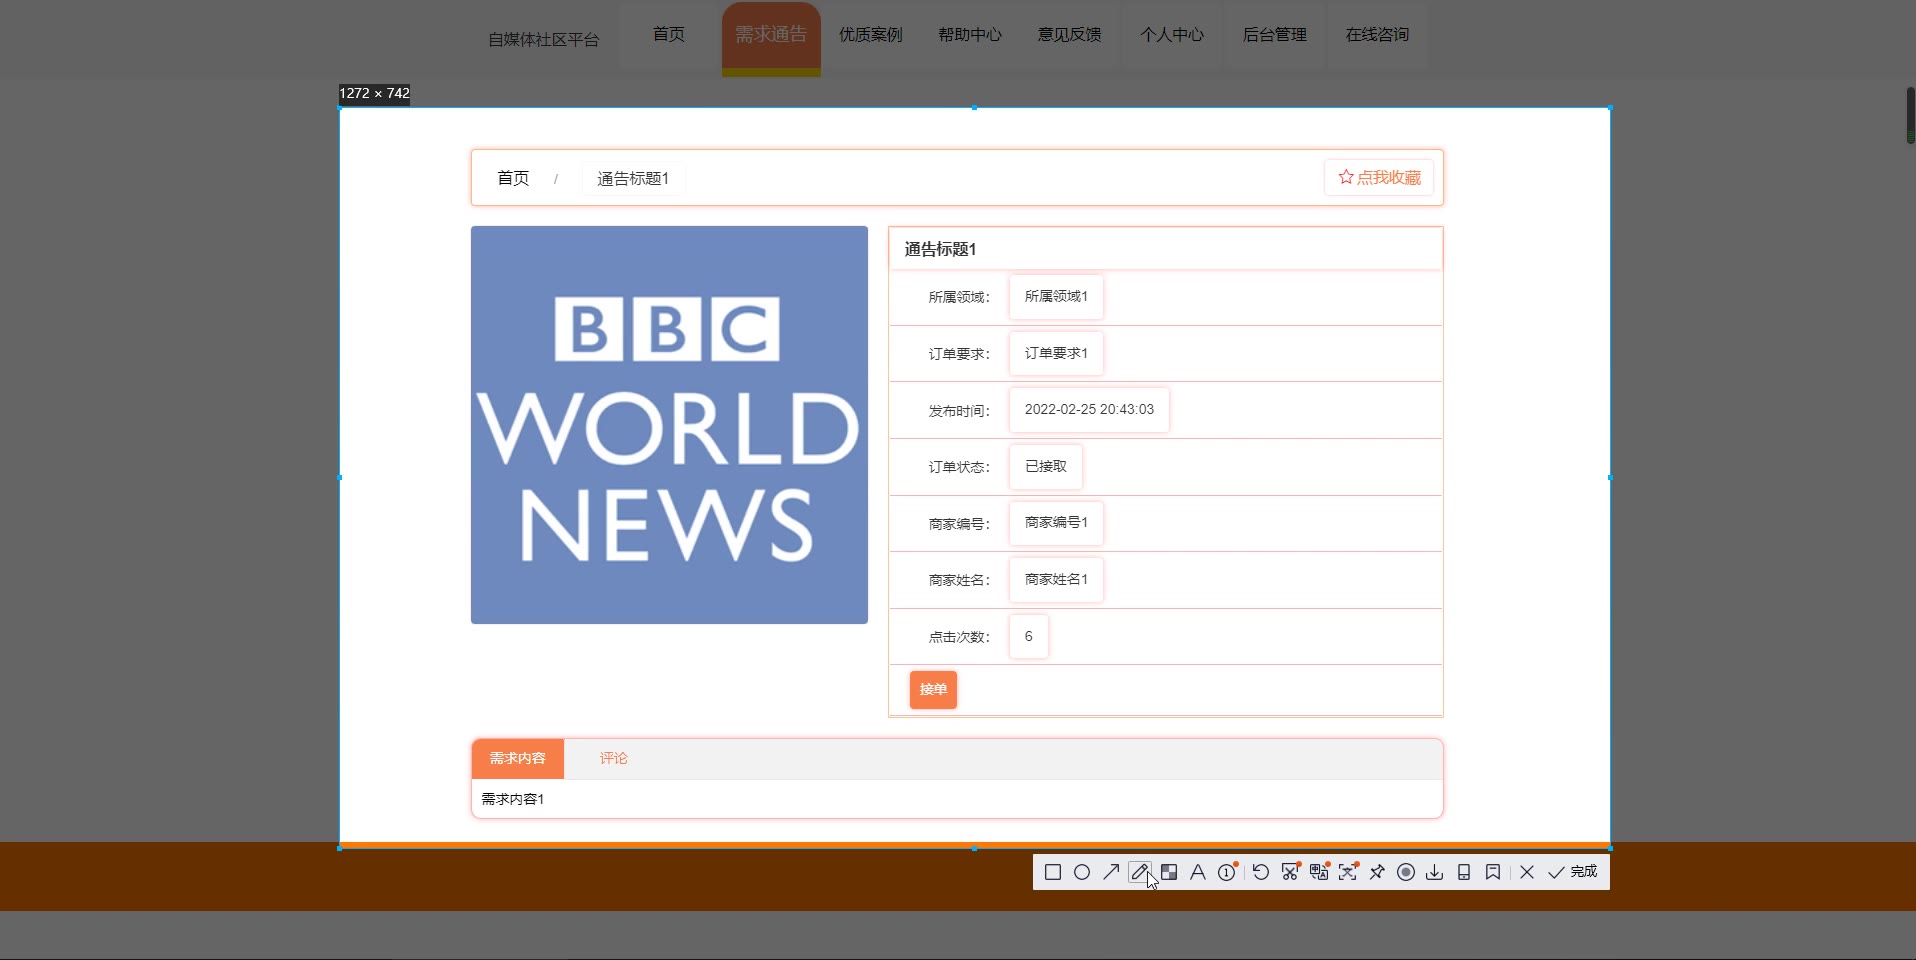Open the 帮助中心 navigation item
This screenshot has height=960, width=1916.
[x=970, y=34]
